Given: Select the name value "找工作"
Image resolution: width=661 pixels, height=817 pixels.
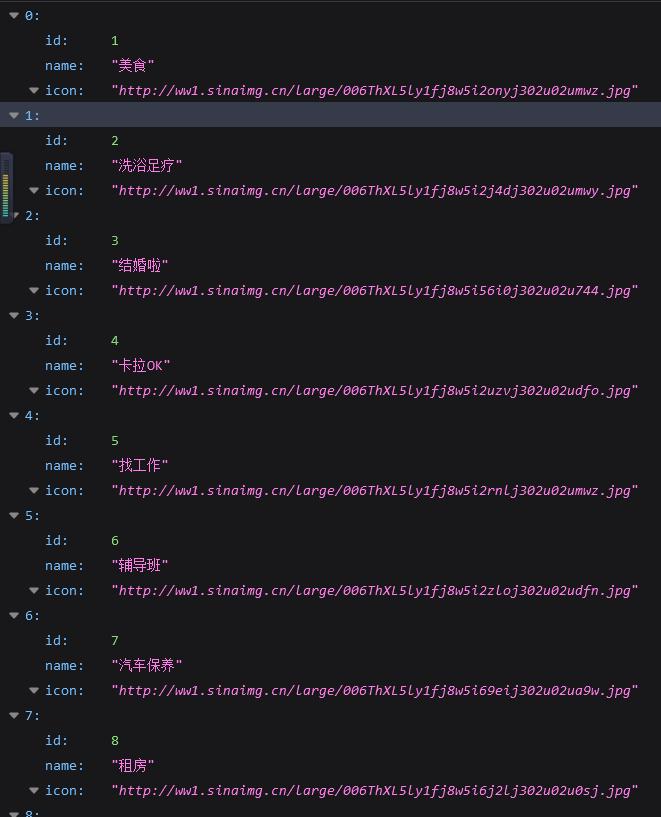Looking at the screenshot, I should coord(140,466).
